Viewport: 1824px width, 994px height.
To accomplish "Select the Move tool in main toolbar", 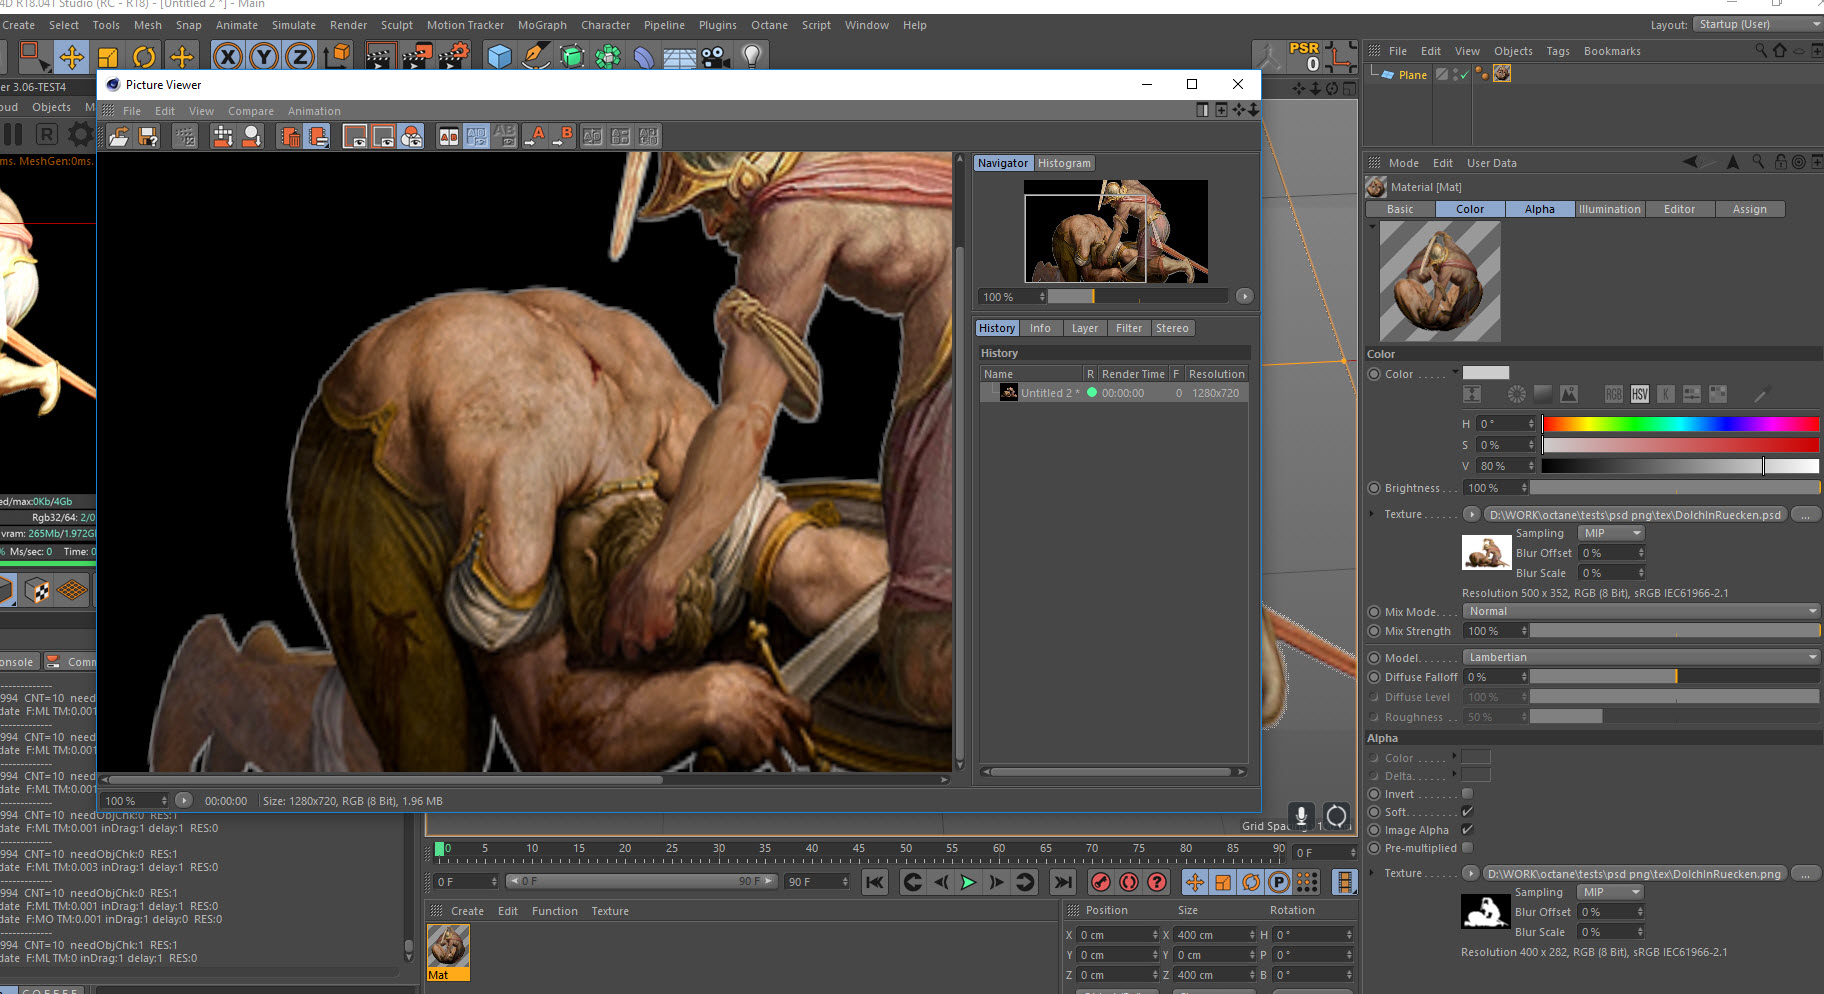I will point(71,57).
